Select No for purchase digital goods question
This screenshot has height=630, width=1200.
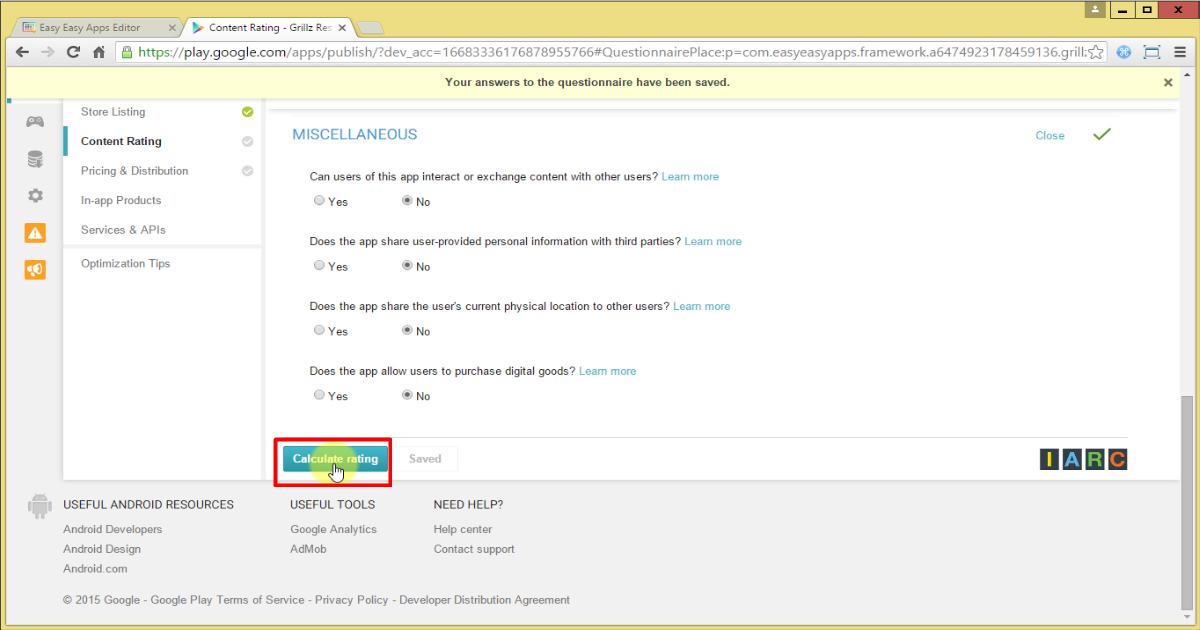point(407,395)
